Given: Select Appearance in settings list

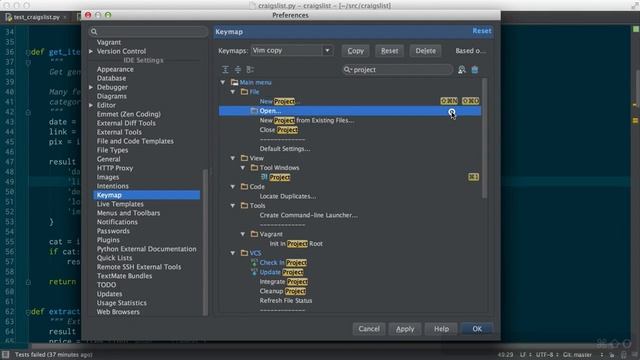Looking at the screenshot, I should click(x=115, y=69).
